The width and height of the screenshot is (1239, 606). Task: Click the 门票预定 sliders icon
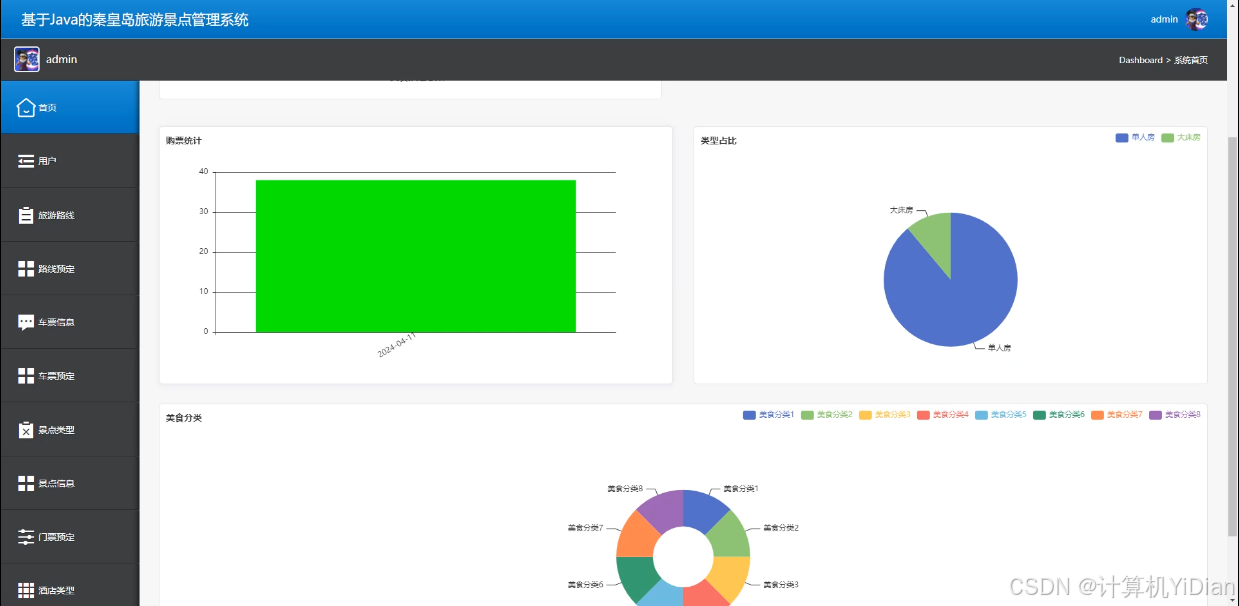(x=26, y=537)
